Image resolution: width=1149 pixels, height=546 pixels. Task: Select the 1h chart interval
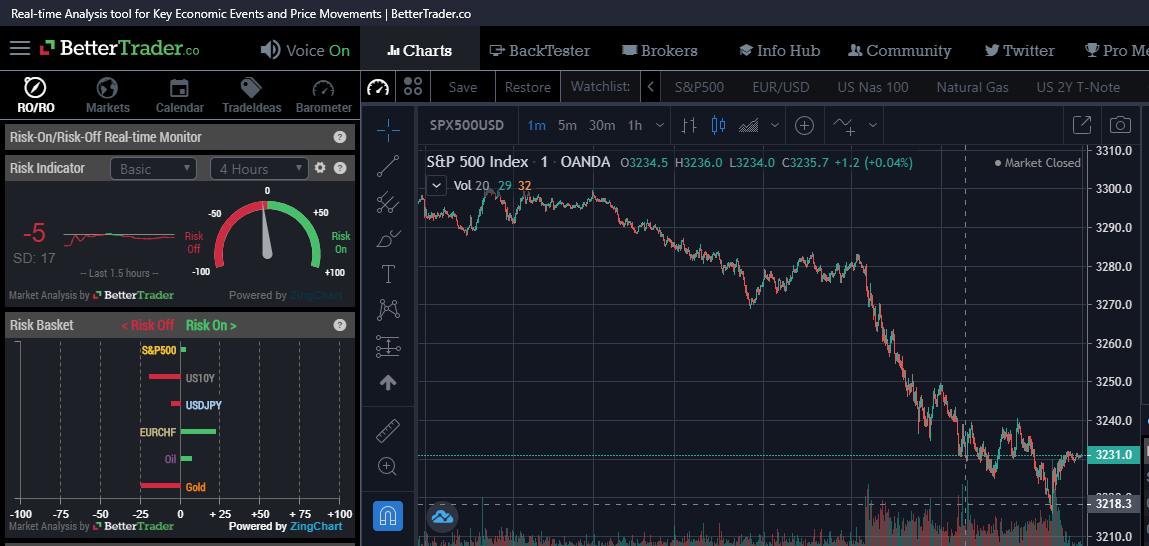635,125
